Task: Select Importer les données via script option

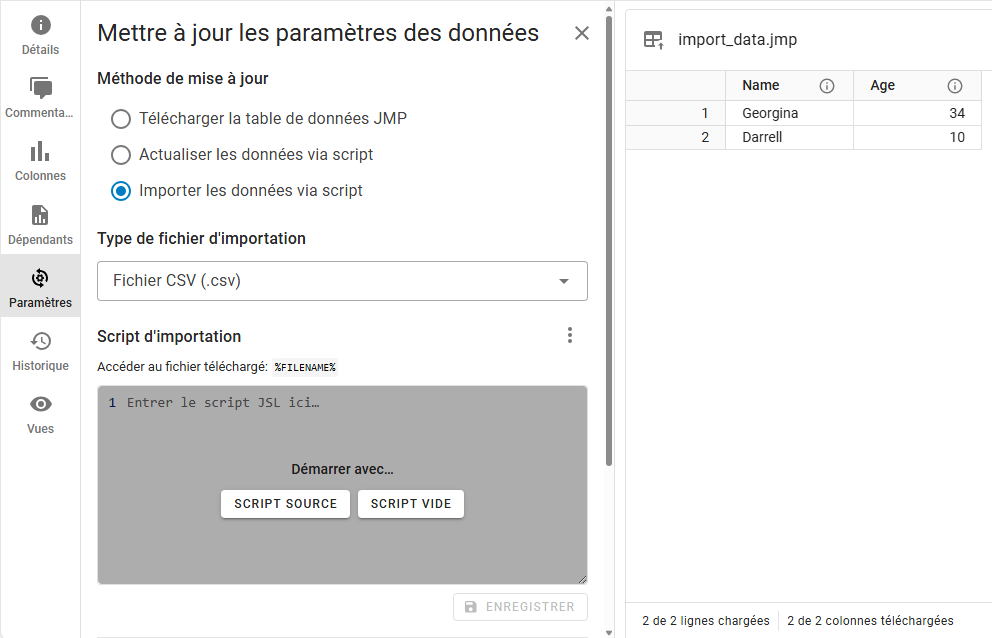Action: point(121,191)
